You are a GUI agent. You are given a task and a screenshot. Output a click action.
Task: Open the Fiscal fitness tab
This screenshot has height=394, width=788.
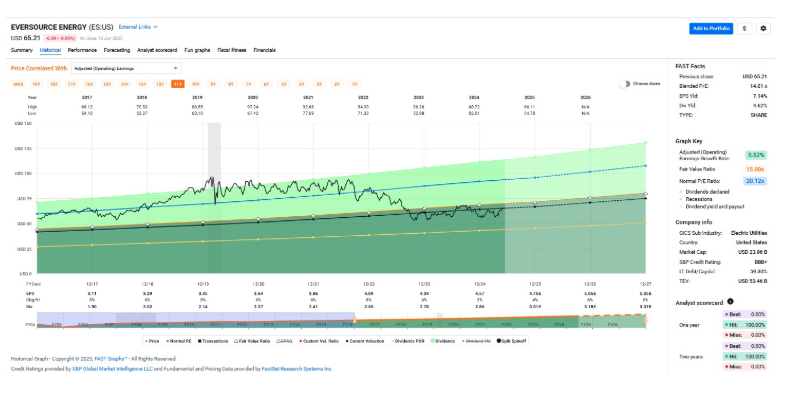tap(232, 50)
